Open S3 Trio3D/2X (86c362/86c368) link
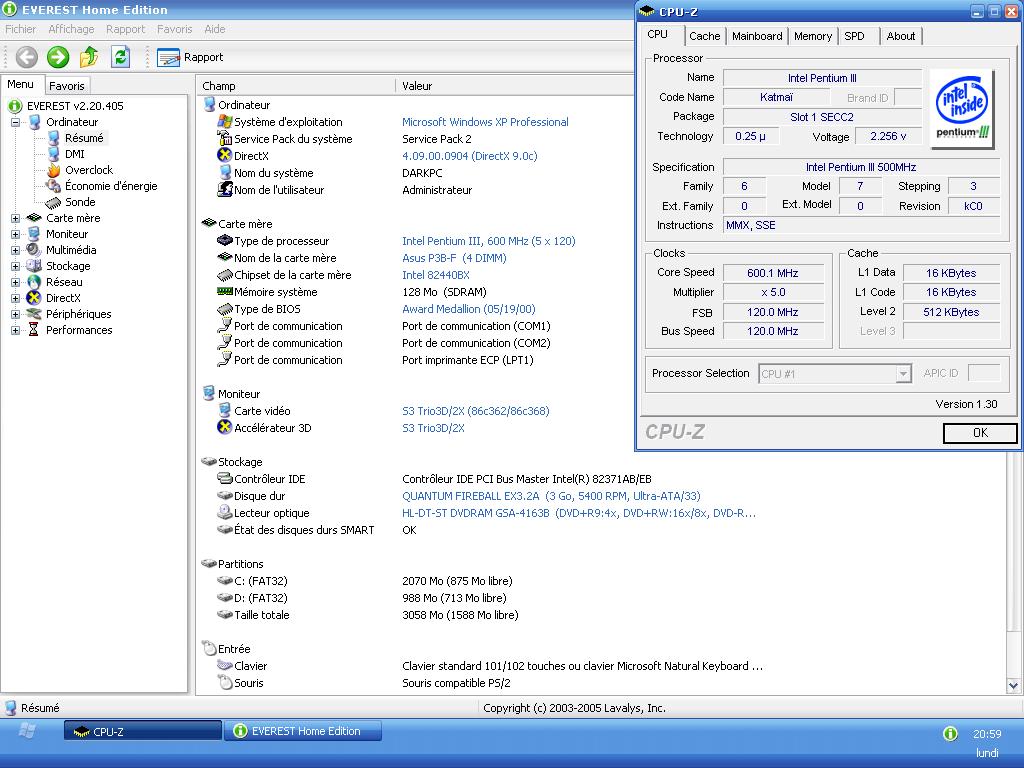The image size is (1024, 768). tap(475, 411)
